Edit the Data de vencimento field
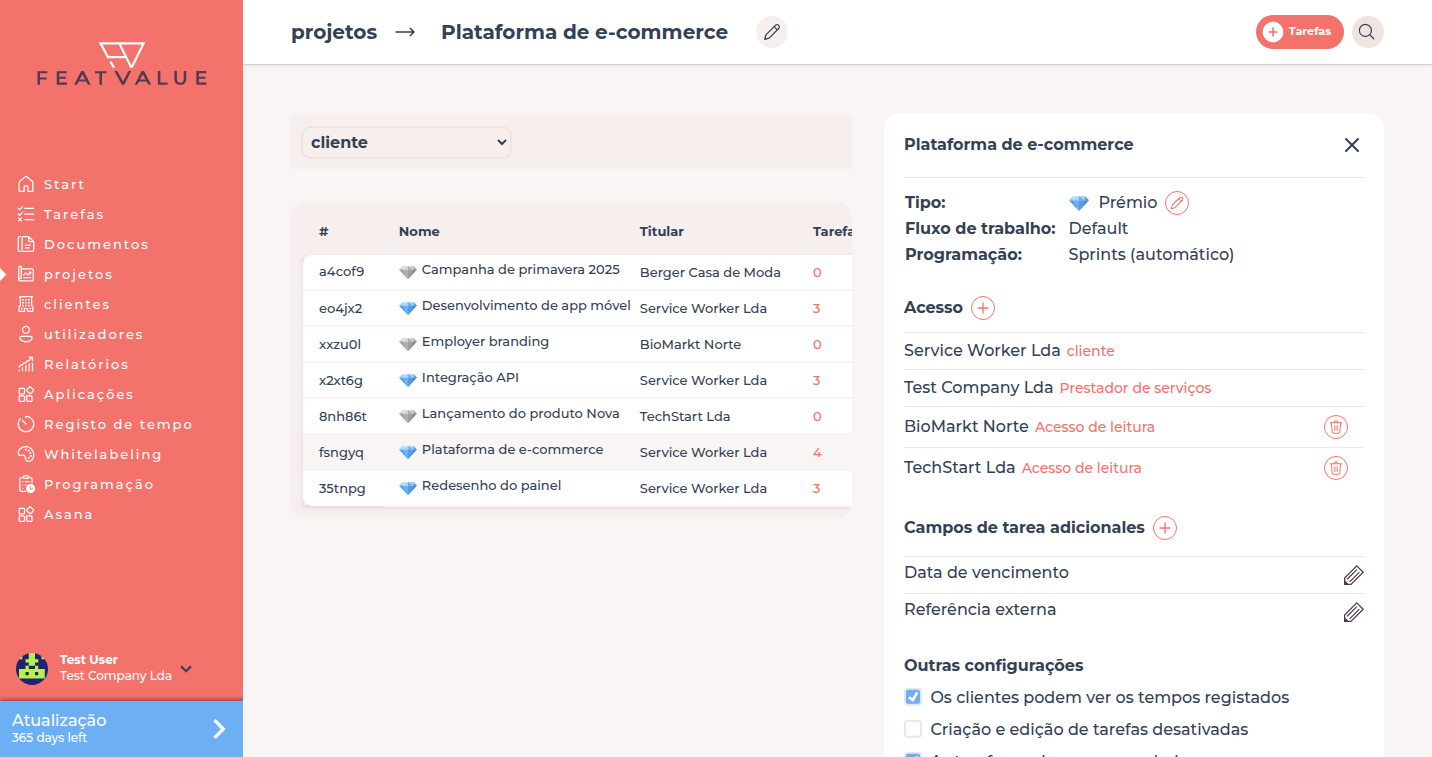The image size is (1432, 757). pyautogui.click(x=1353, y=575)
